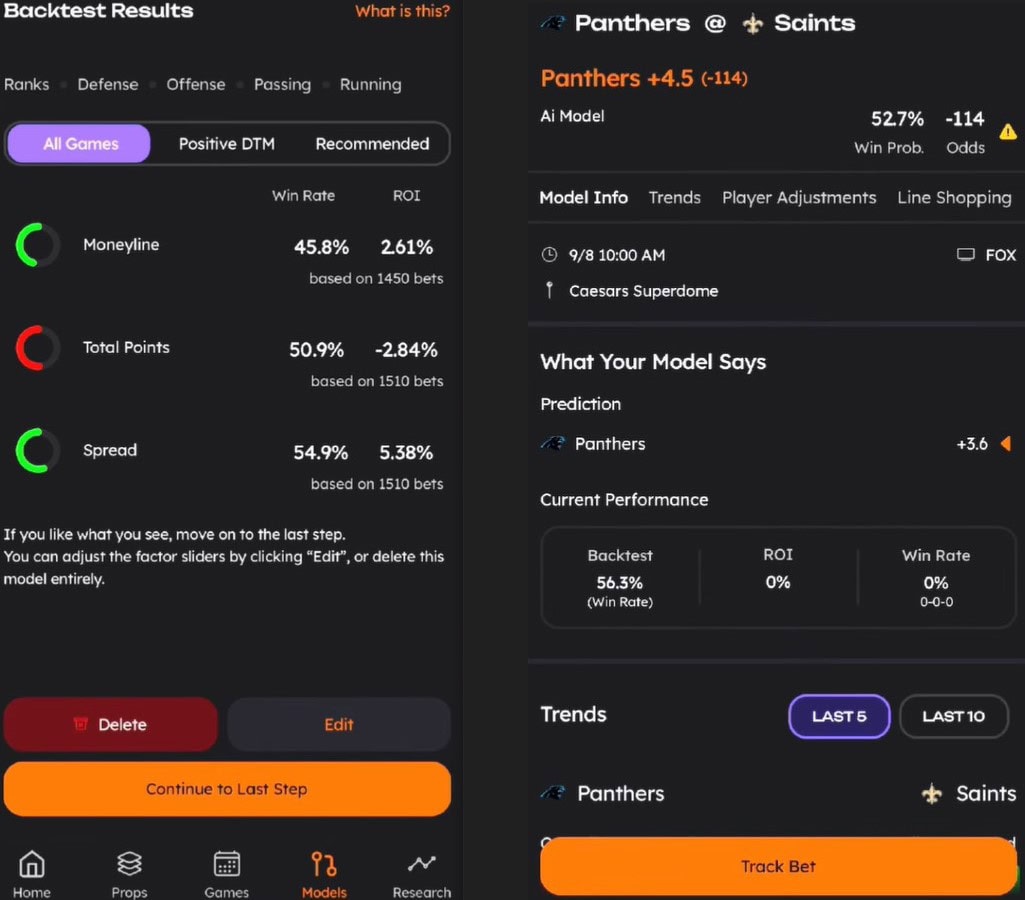1025x900 pixels.
Task: Click the clock icon by game time
Action: pyautogui.click(x=549, y=254)
